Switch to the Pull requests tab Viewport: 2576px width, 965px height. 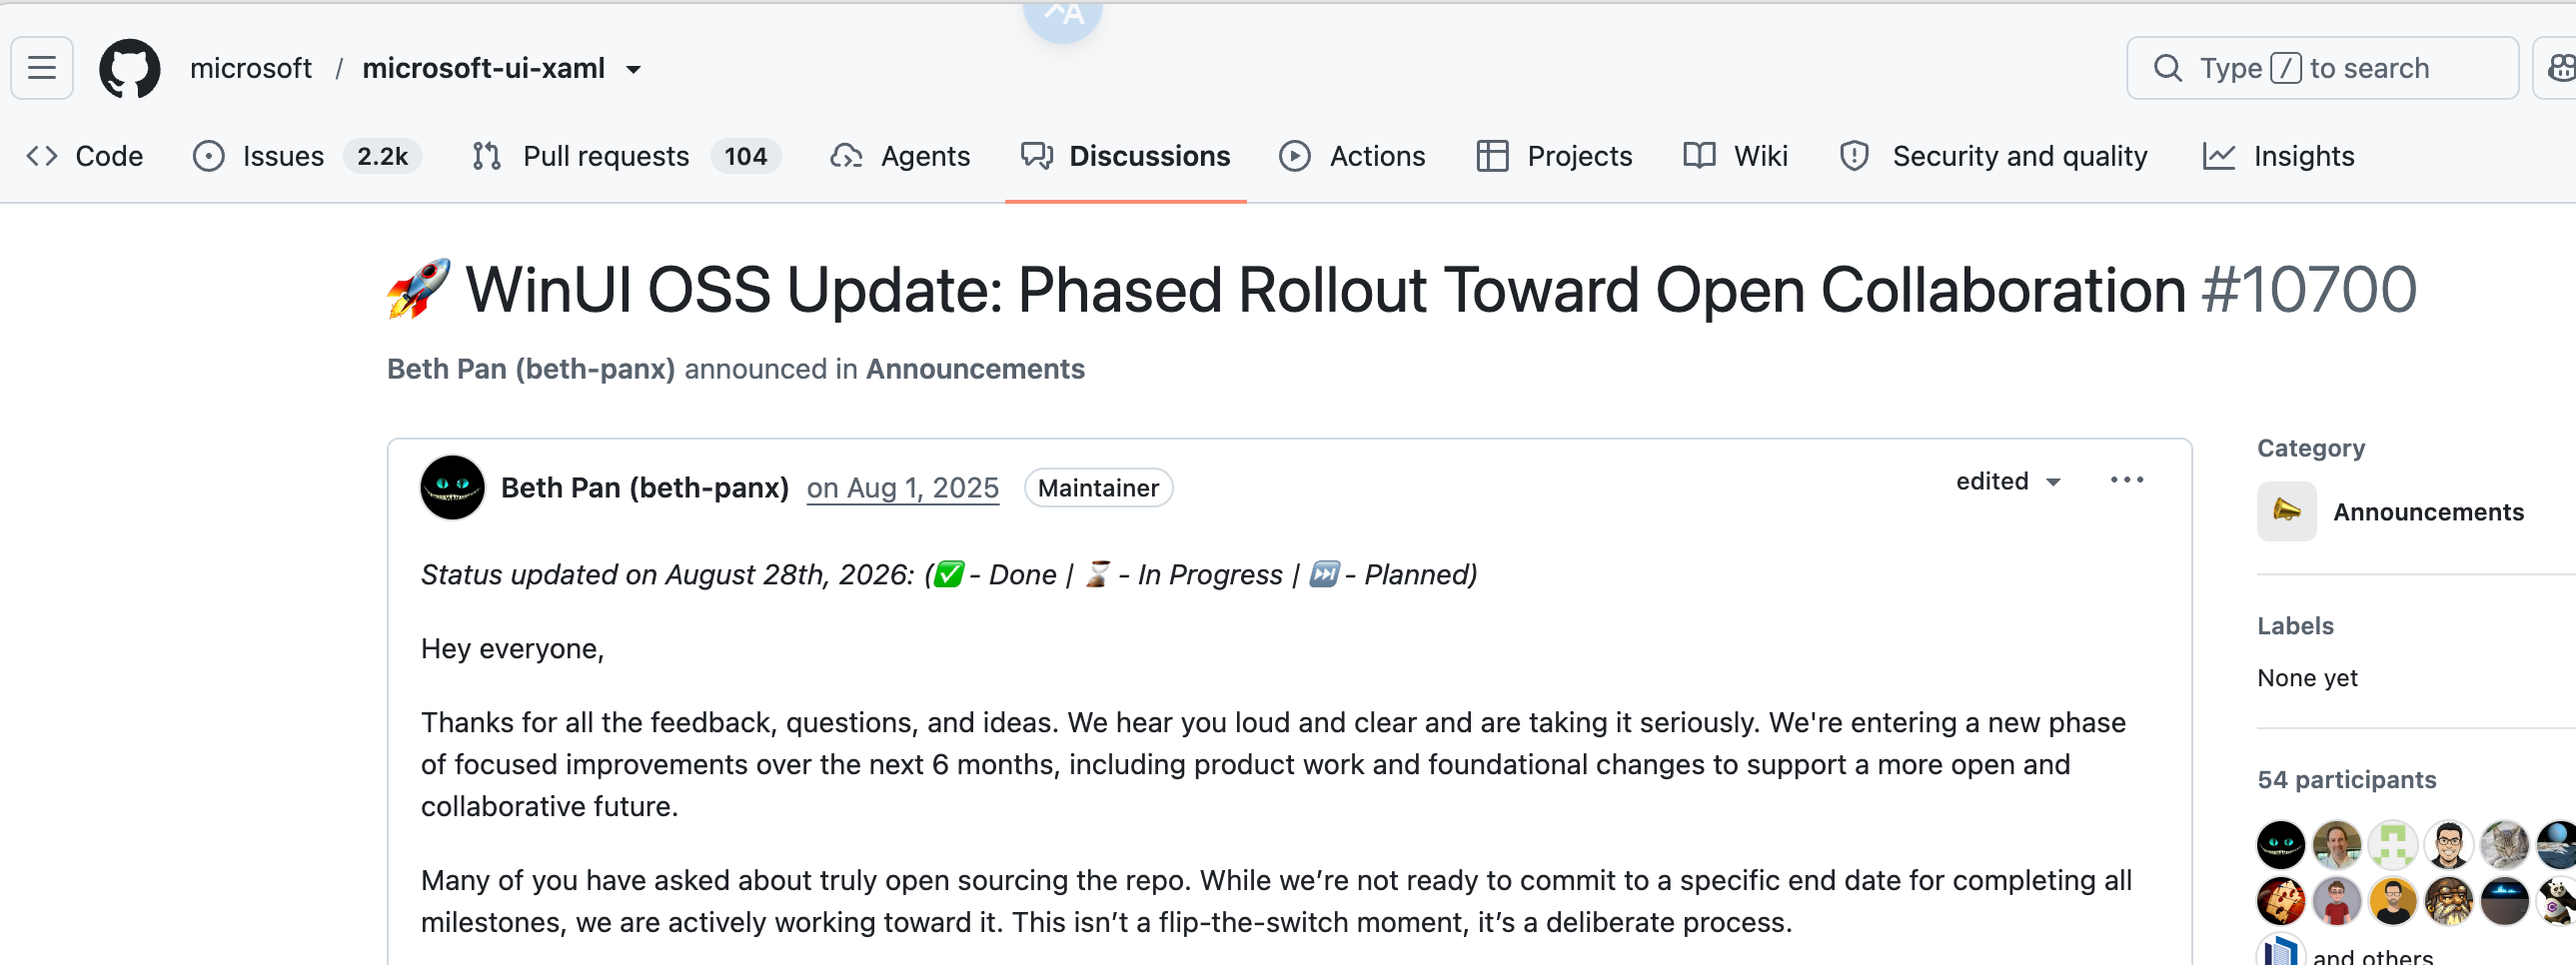626,156
